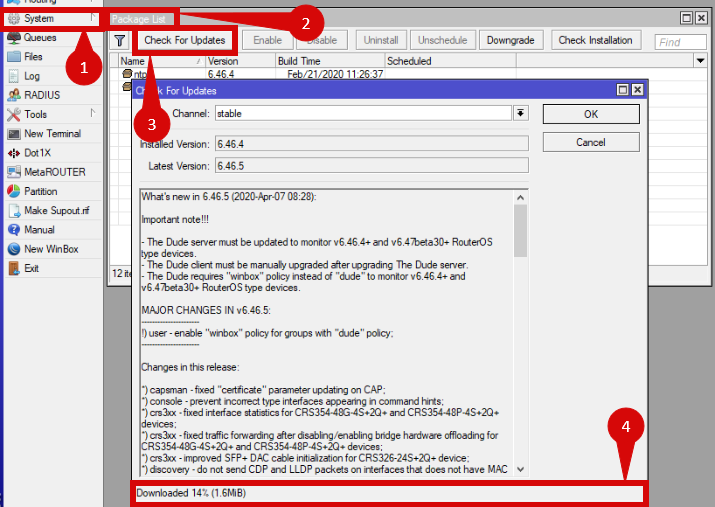Click the Log document icon
The width and height of the screenshot is (715, 507).
click(x=14, y=76)
